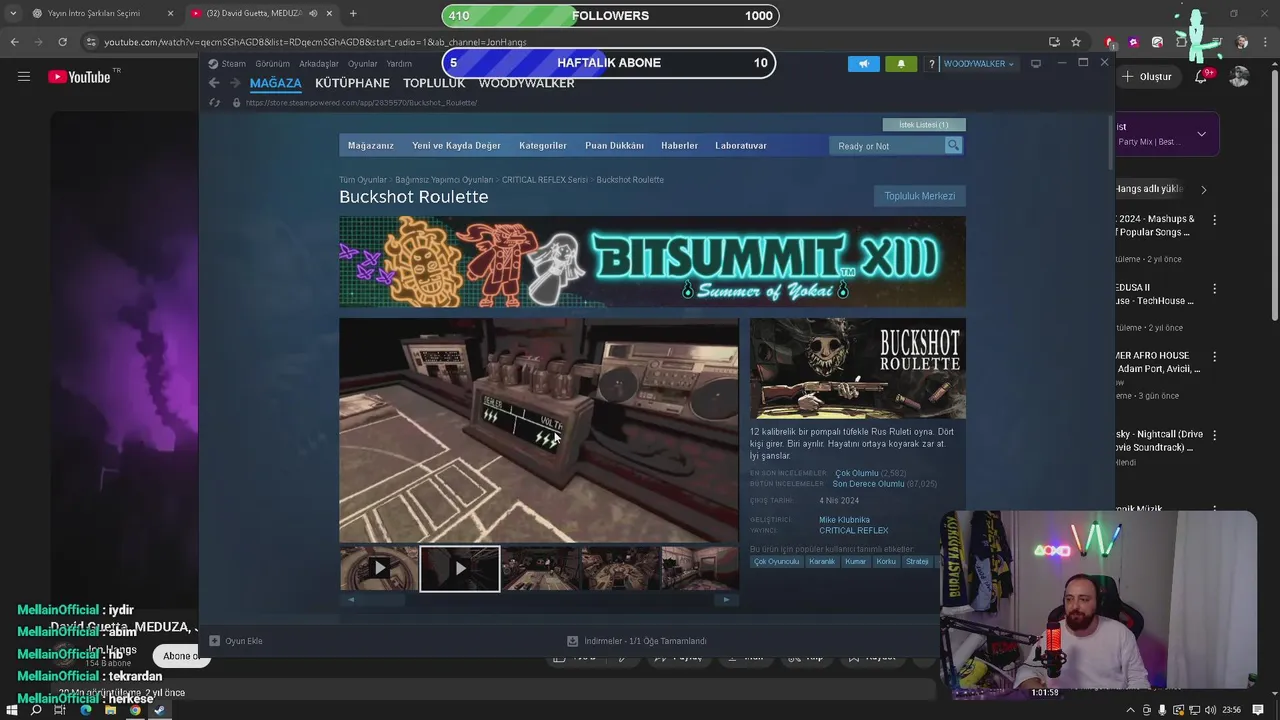Switch to the KÜTÜPHANE tab
Viewport: 1280px width, 720px height.
coord(352,83)
